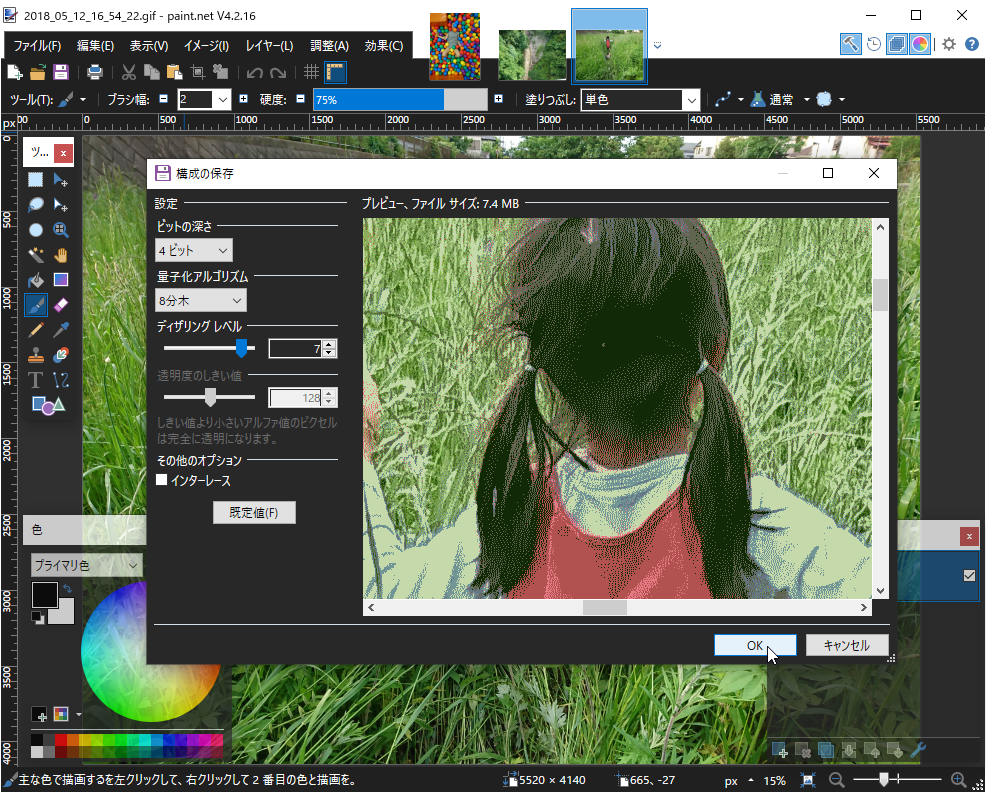The height and width of the screenshot is (793, 986).
Task: Open the レイヤー menu
Action: tap(271, 45)
